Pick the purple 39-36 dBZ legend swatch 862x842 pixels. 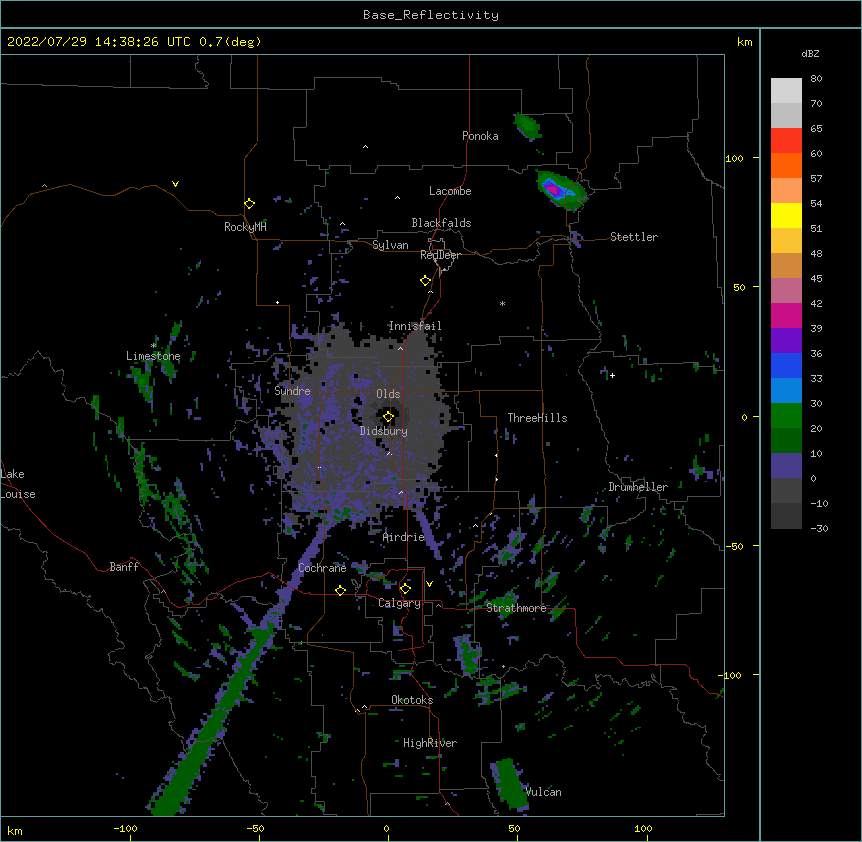[x=786, y=341]
